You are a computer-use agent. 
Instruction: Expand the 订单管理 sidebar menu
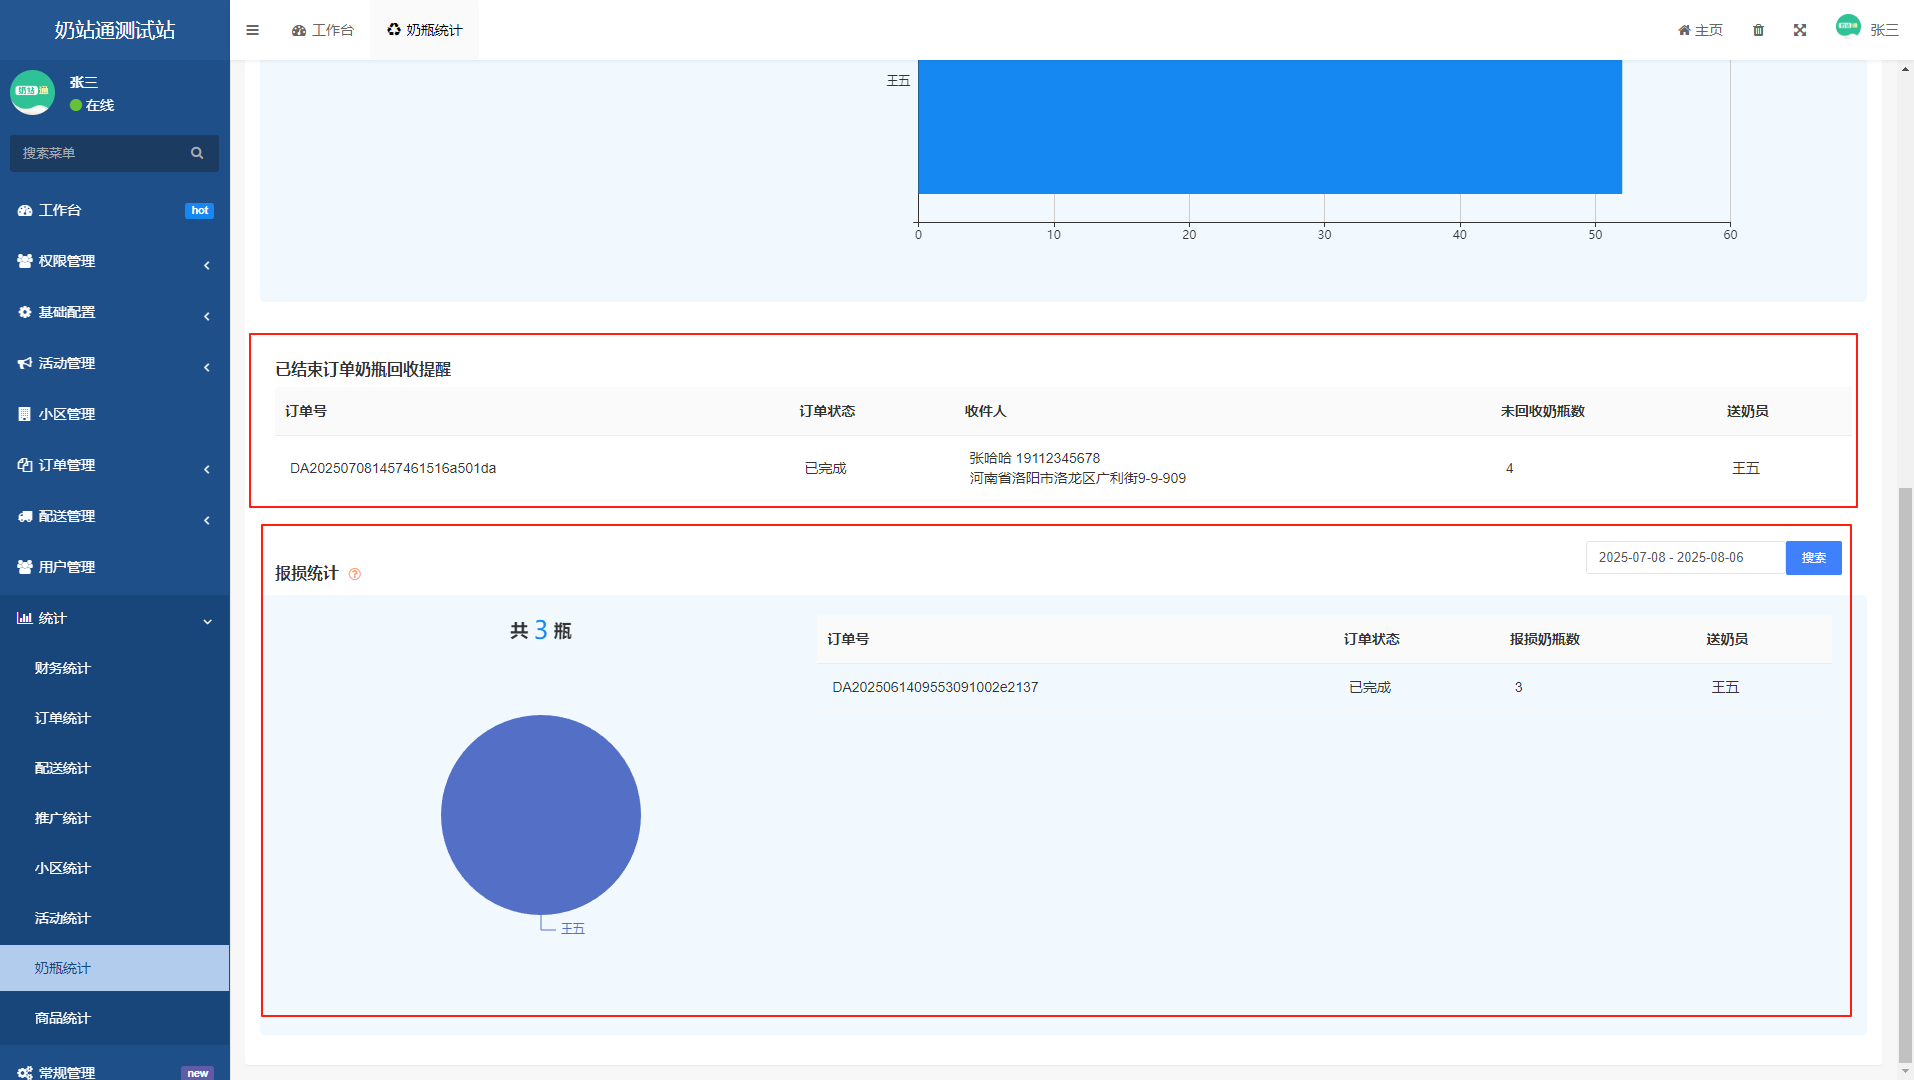[x=67, y=465]
